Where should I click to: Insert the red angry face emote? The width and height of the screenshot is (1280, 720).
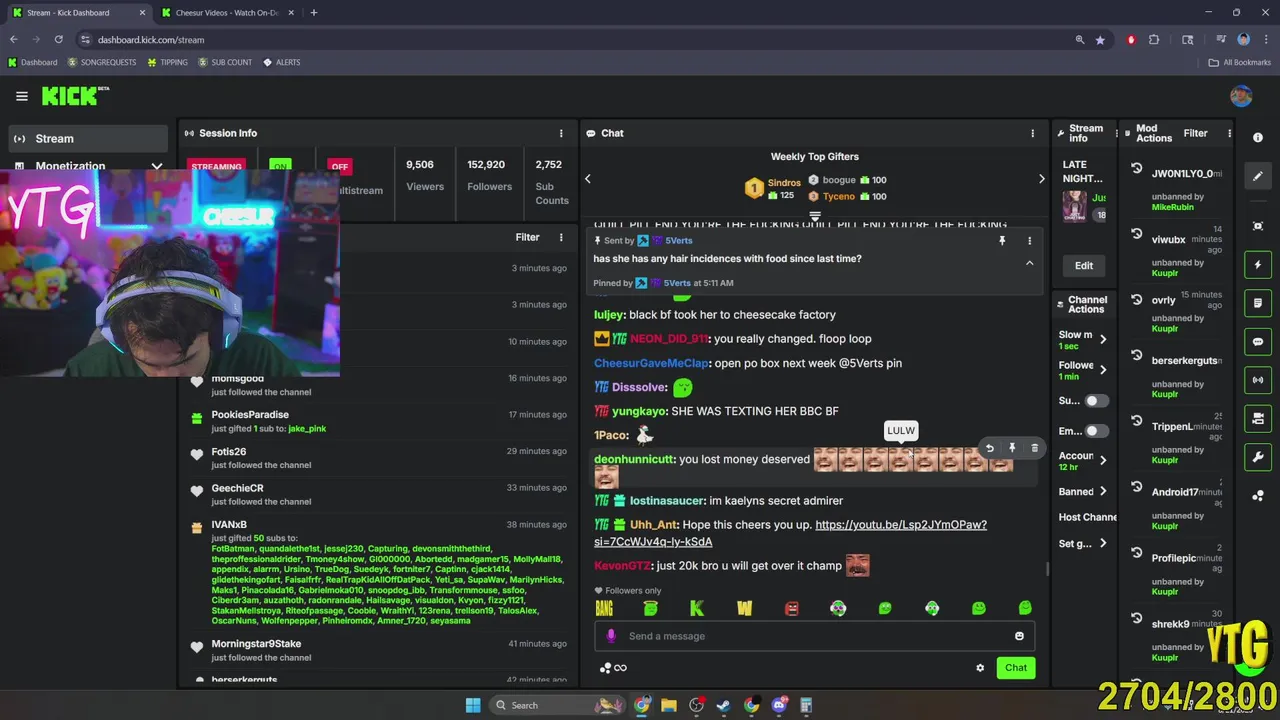tap(791, 608)
